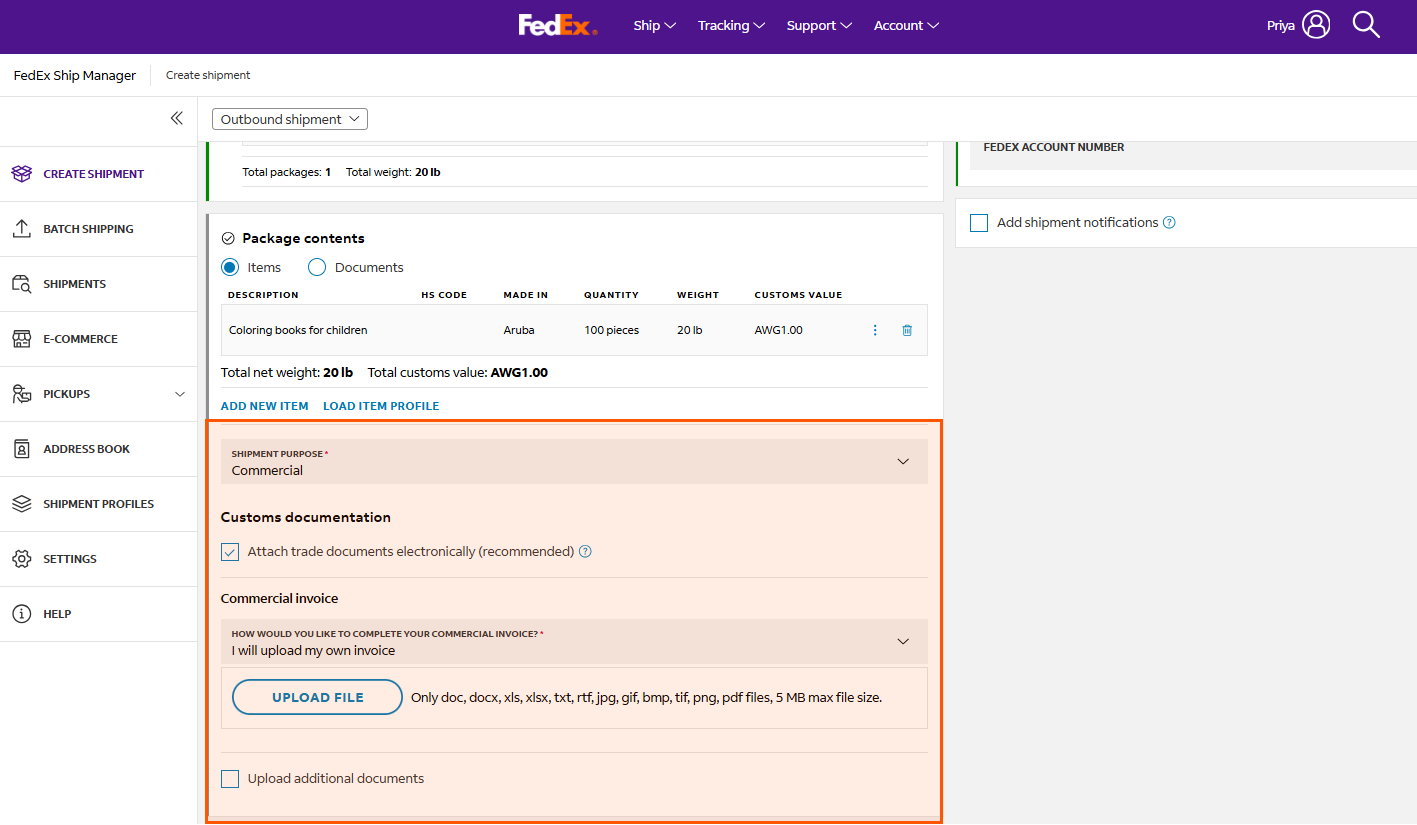
Task: Click the search magnifier icon
Action: 1366,25
